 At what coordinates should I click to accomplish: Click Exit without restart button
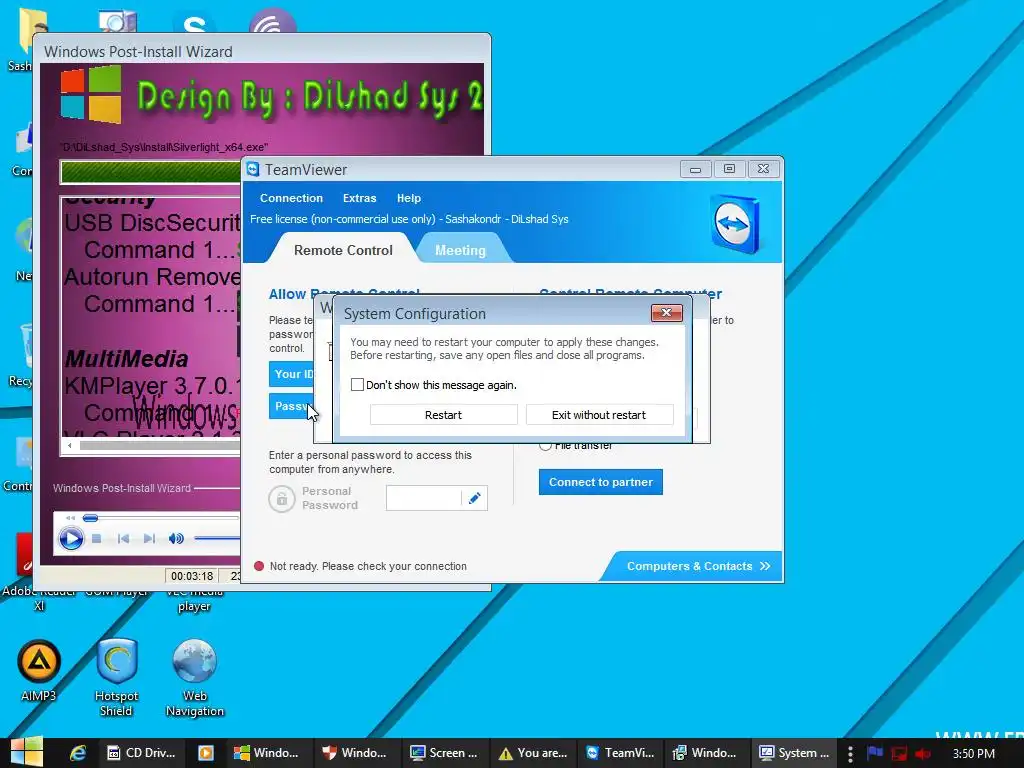[599, 415]
